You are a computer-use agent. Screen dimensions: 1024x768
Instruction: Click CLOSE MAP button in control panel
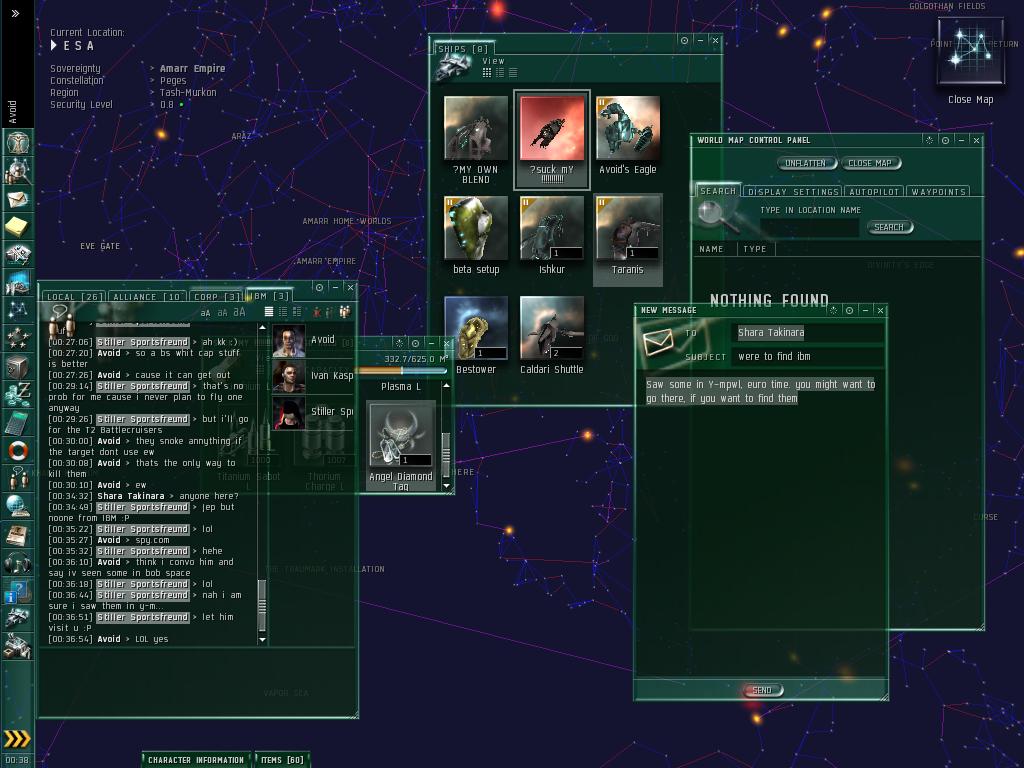point(870,163)
